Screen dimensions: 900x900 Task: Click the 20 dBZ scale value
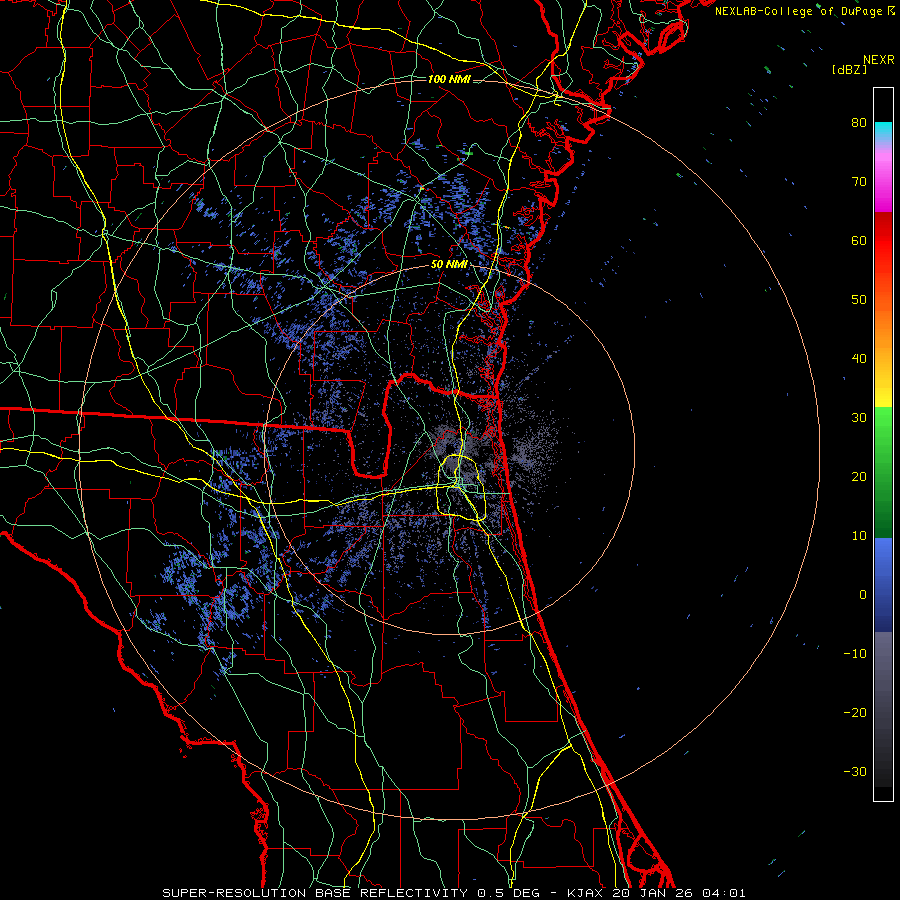(x=859, y=476)
